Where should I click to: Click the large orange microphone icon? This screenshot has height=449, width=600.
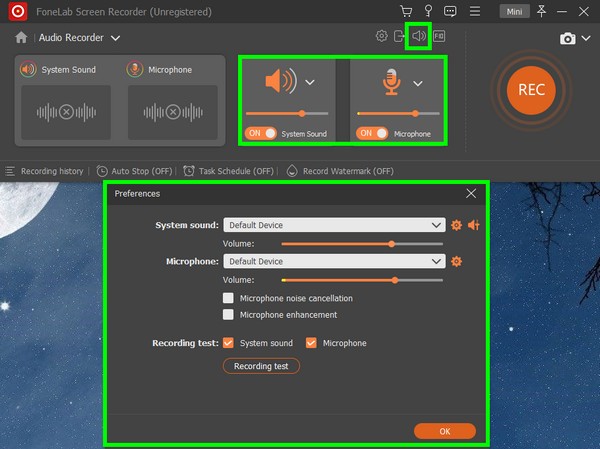coord(392,82)
